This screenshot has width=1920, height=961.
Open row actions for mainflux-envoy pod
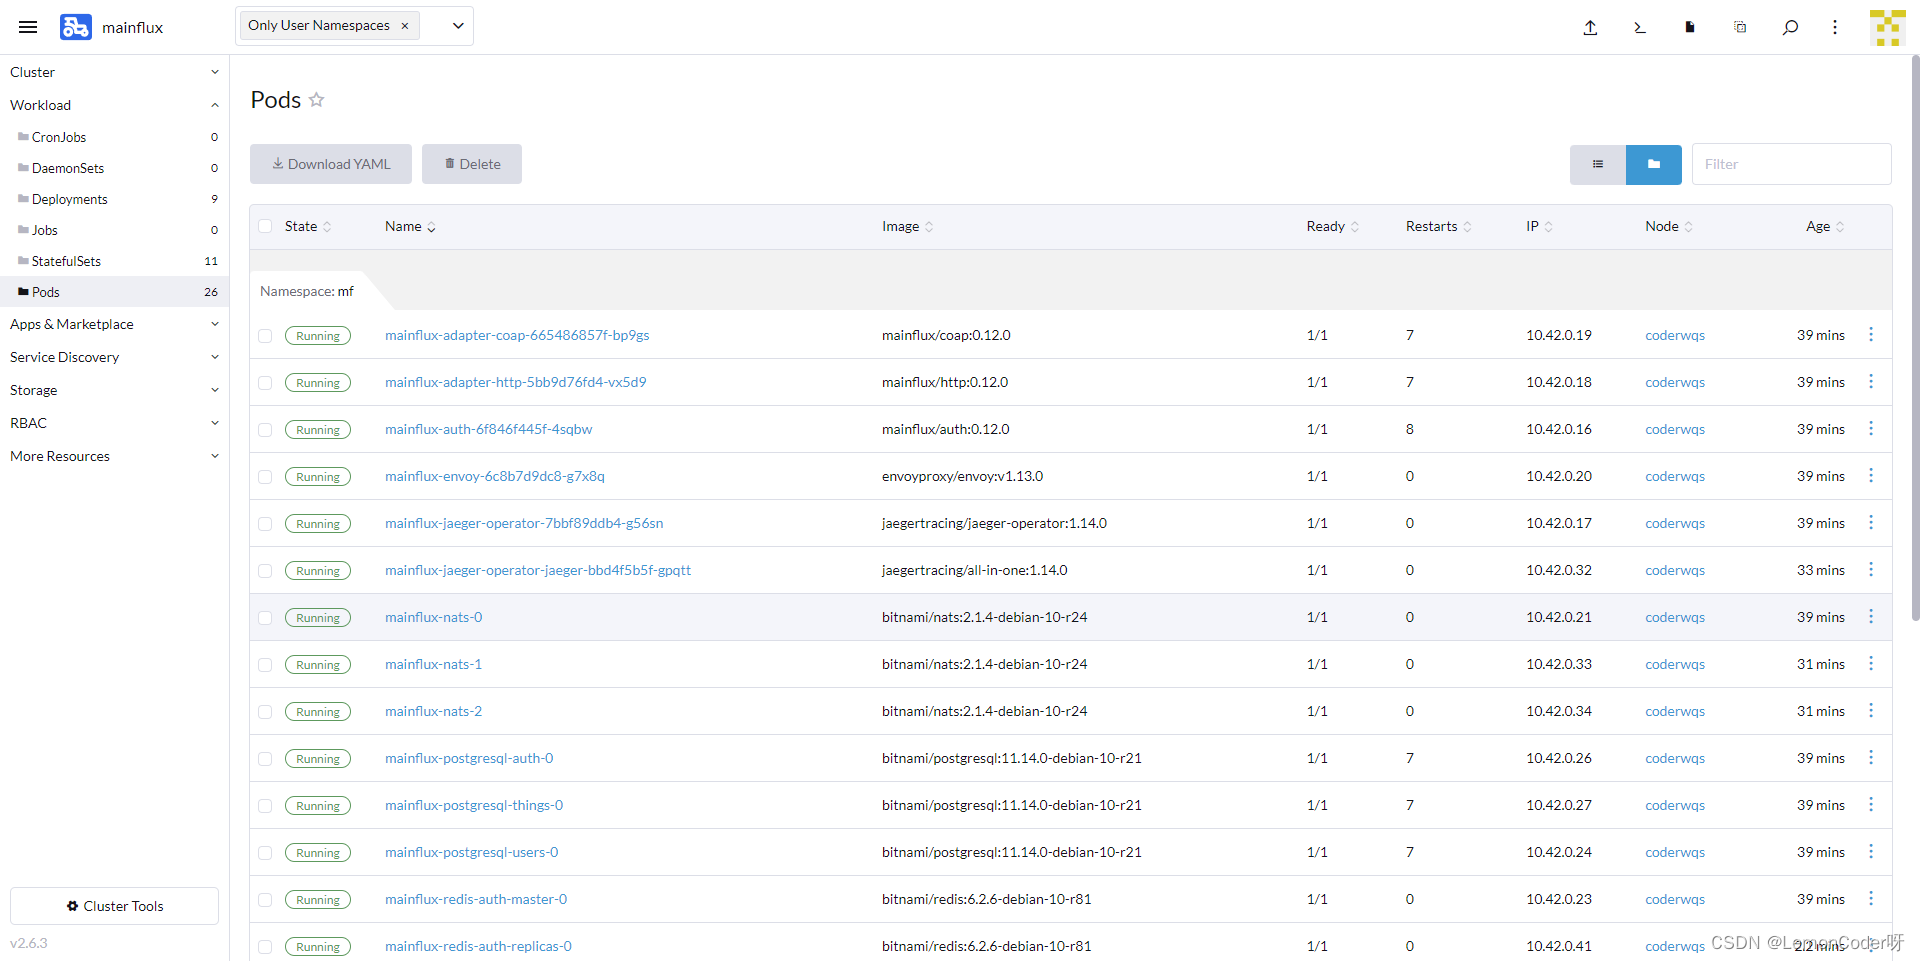[x=1871, y=475]
